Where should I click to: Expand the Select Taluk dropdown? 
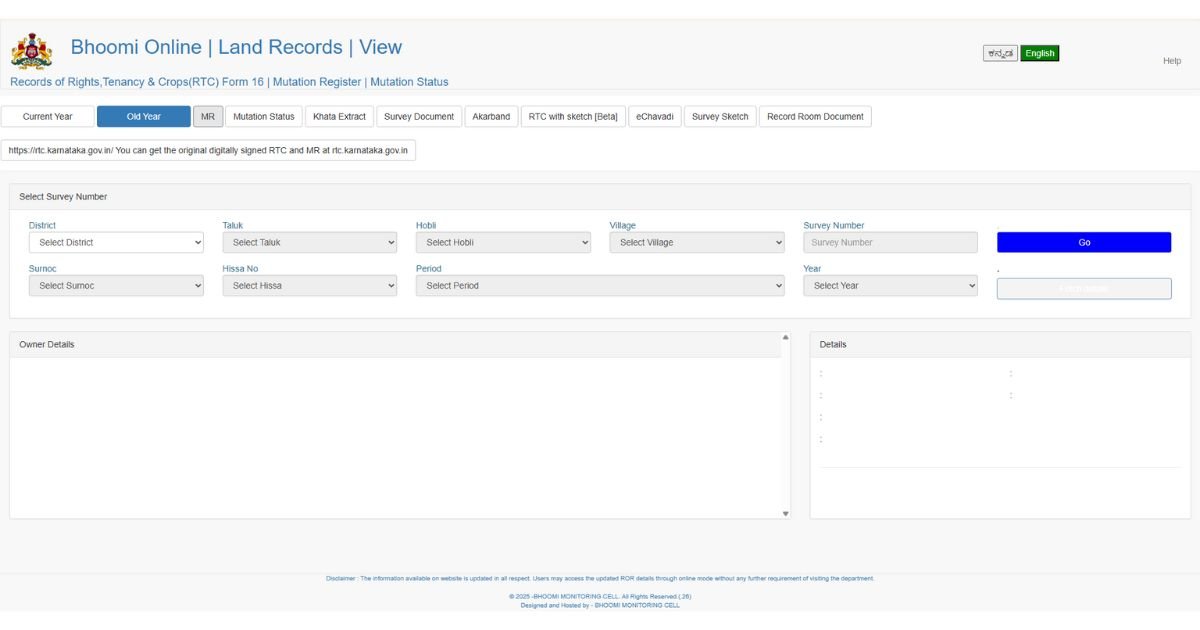point(310,243)
